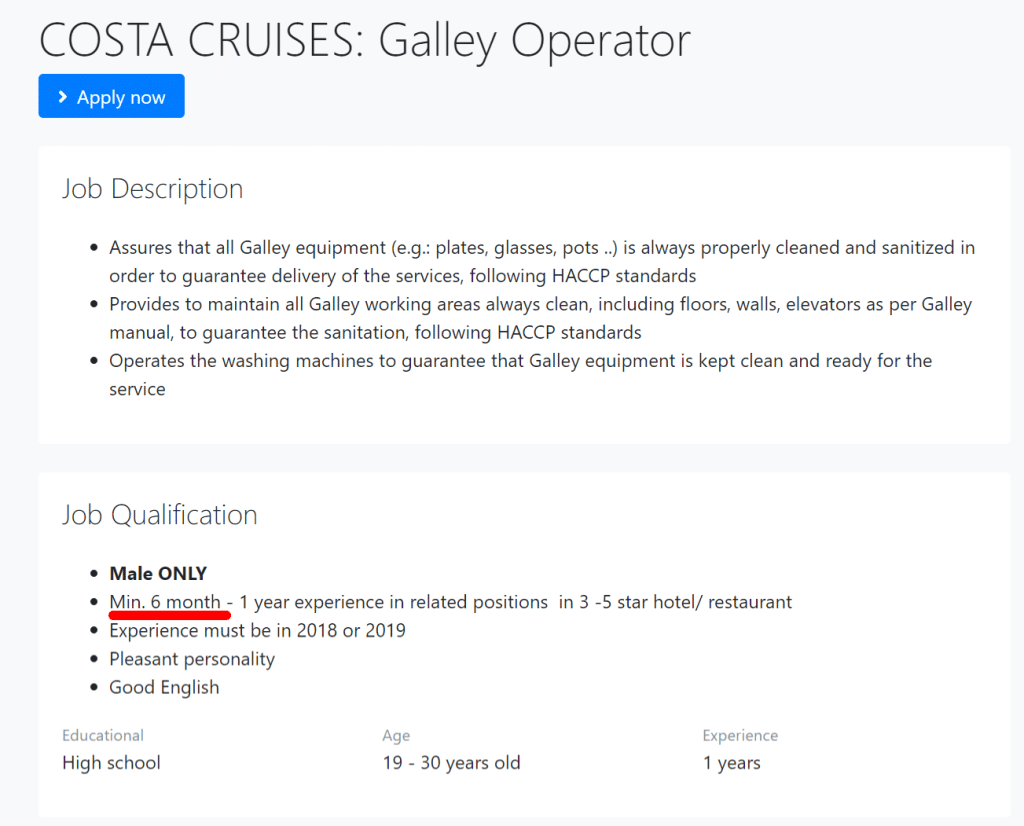
Task: Click the Apply now button
Action: pyautogui.click(x=111, y=96)
